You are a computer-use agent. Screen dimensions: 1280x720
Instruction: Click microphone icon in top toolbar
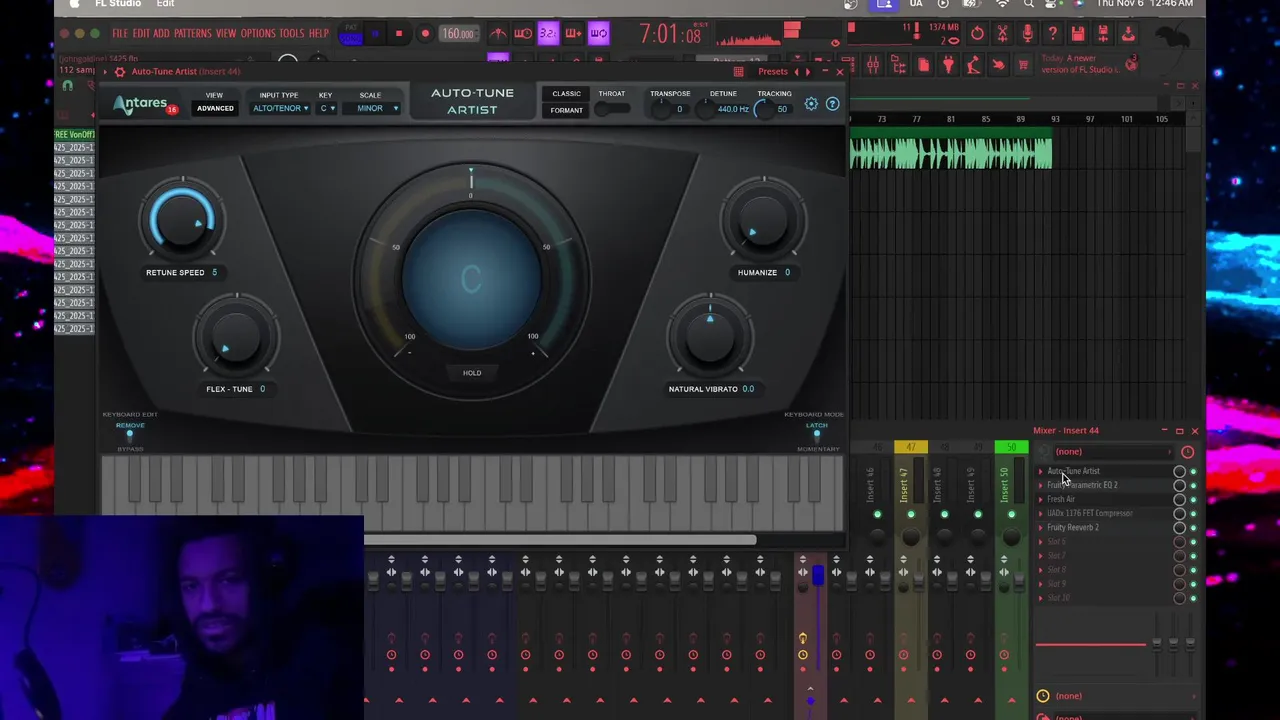click(1027, 34)
